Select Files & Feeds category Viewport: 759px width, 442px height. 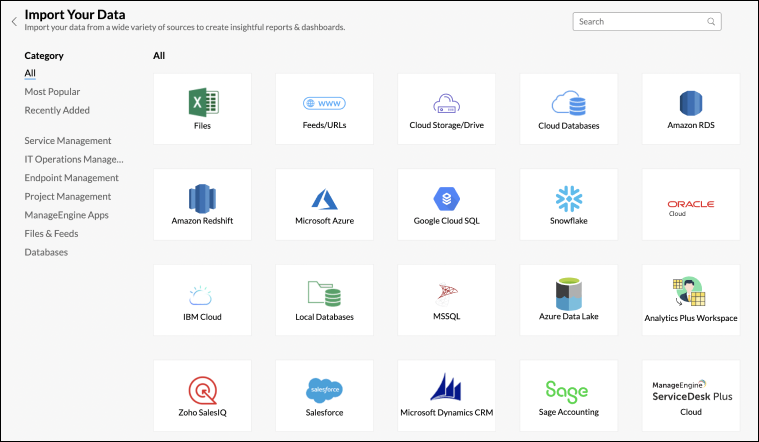click(x=51, y=234)
